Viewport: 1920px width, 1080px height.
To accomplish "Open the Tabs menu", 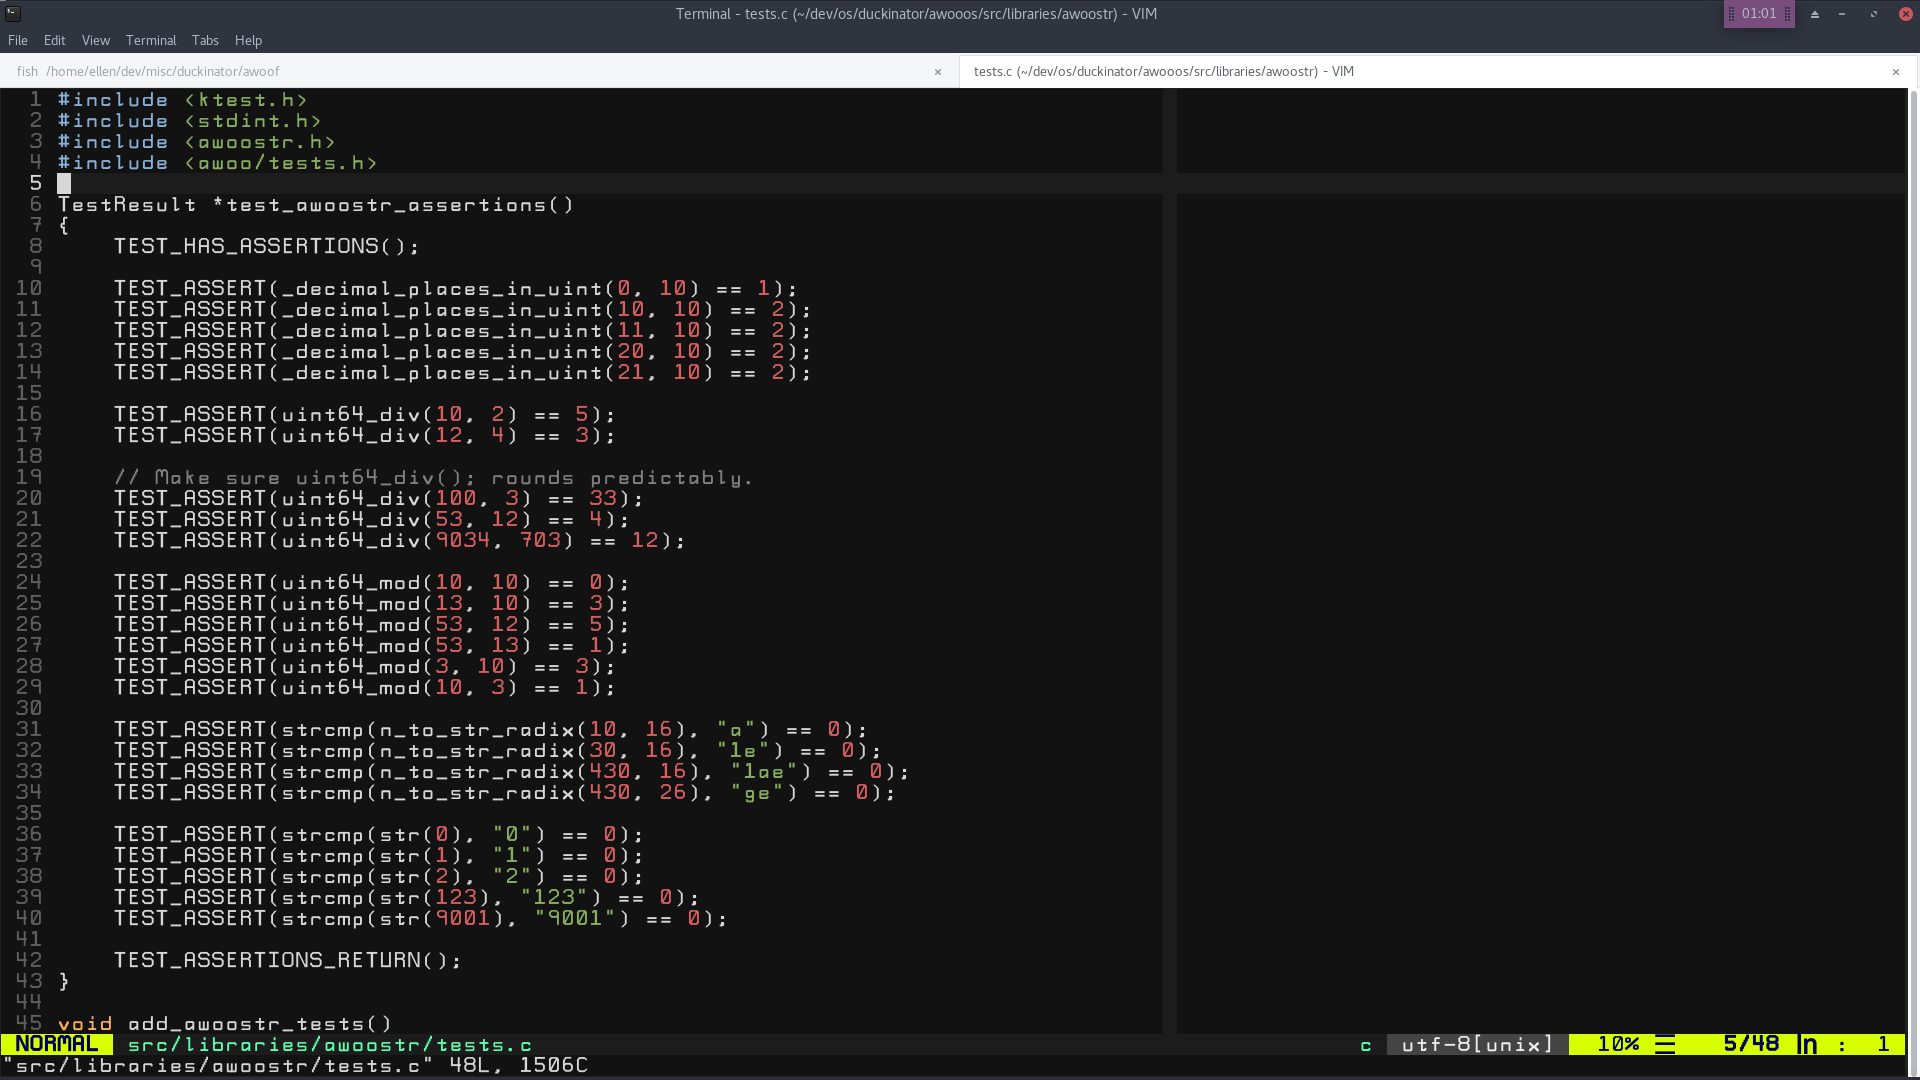I will [x=205, y=41].
